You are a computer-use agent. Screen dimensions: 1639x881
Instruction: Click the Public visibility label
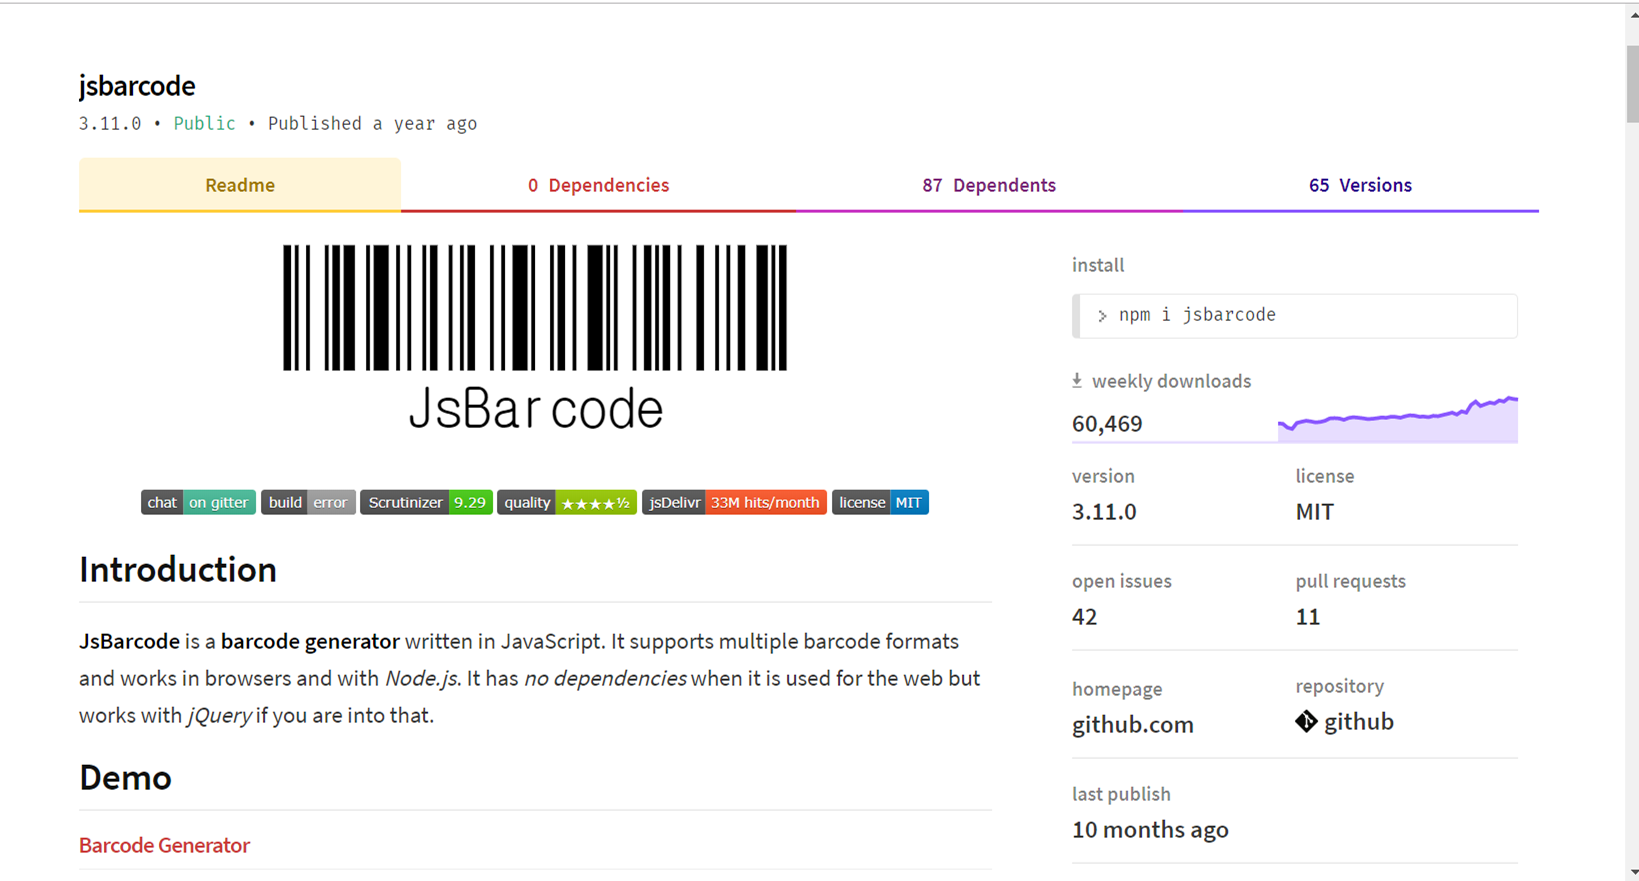coord(204,123)
